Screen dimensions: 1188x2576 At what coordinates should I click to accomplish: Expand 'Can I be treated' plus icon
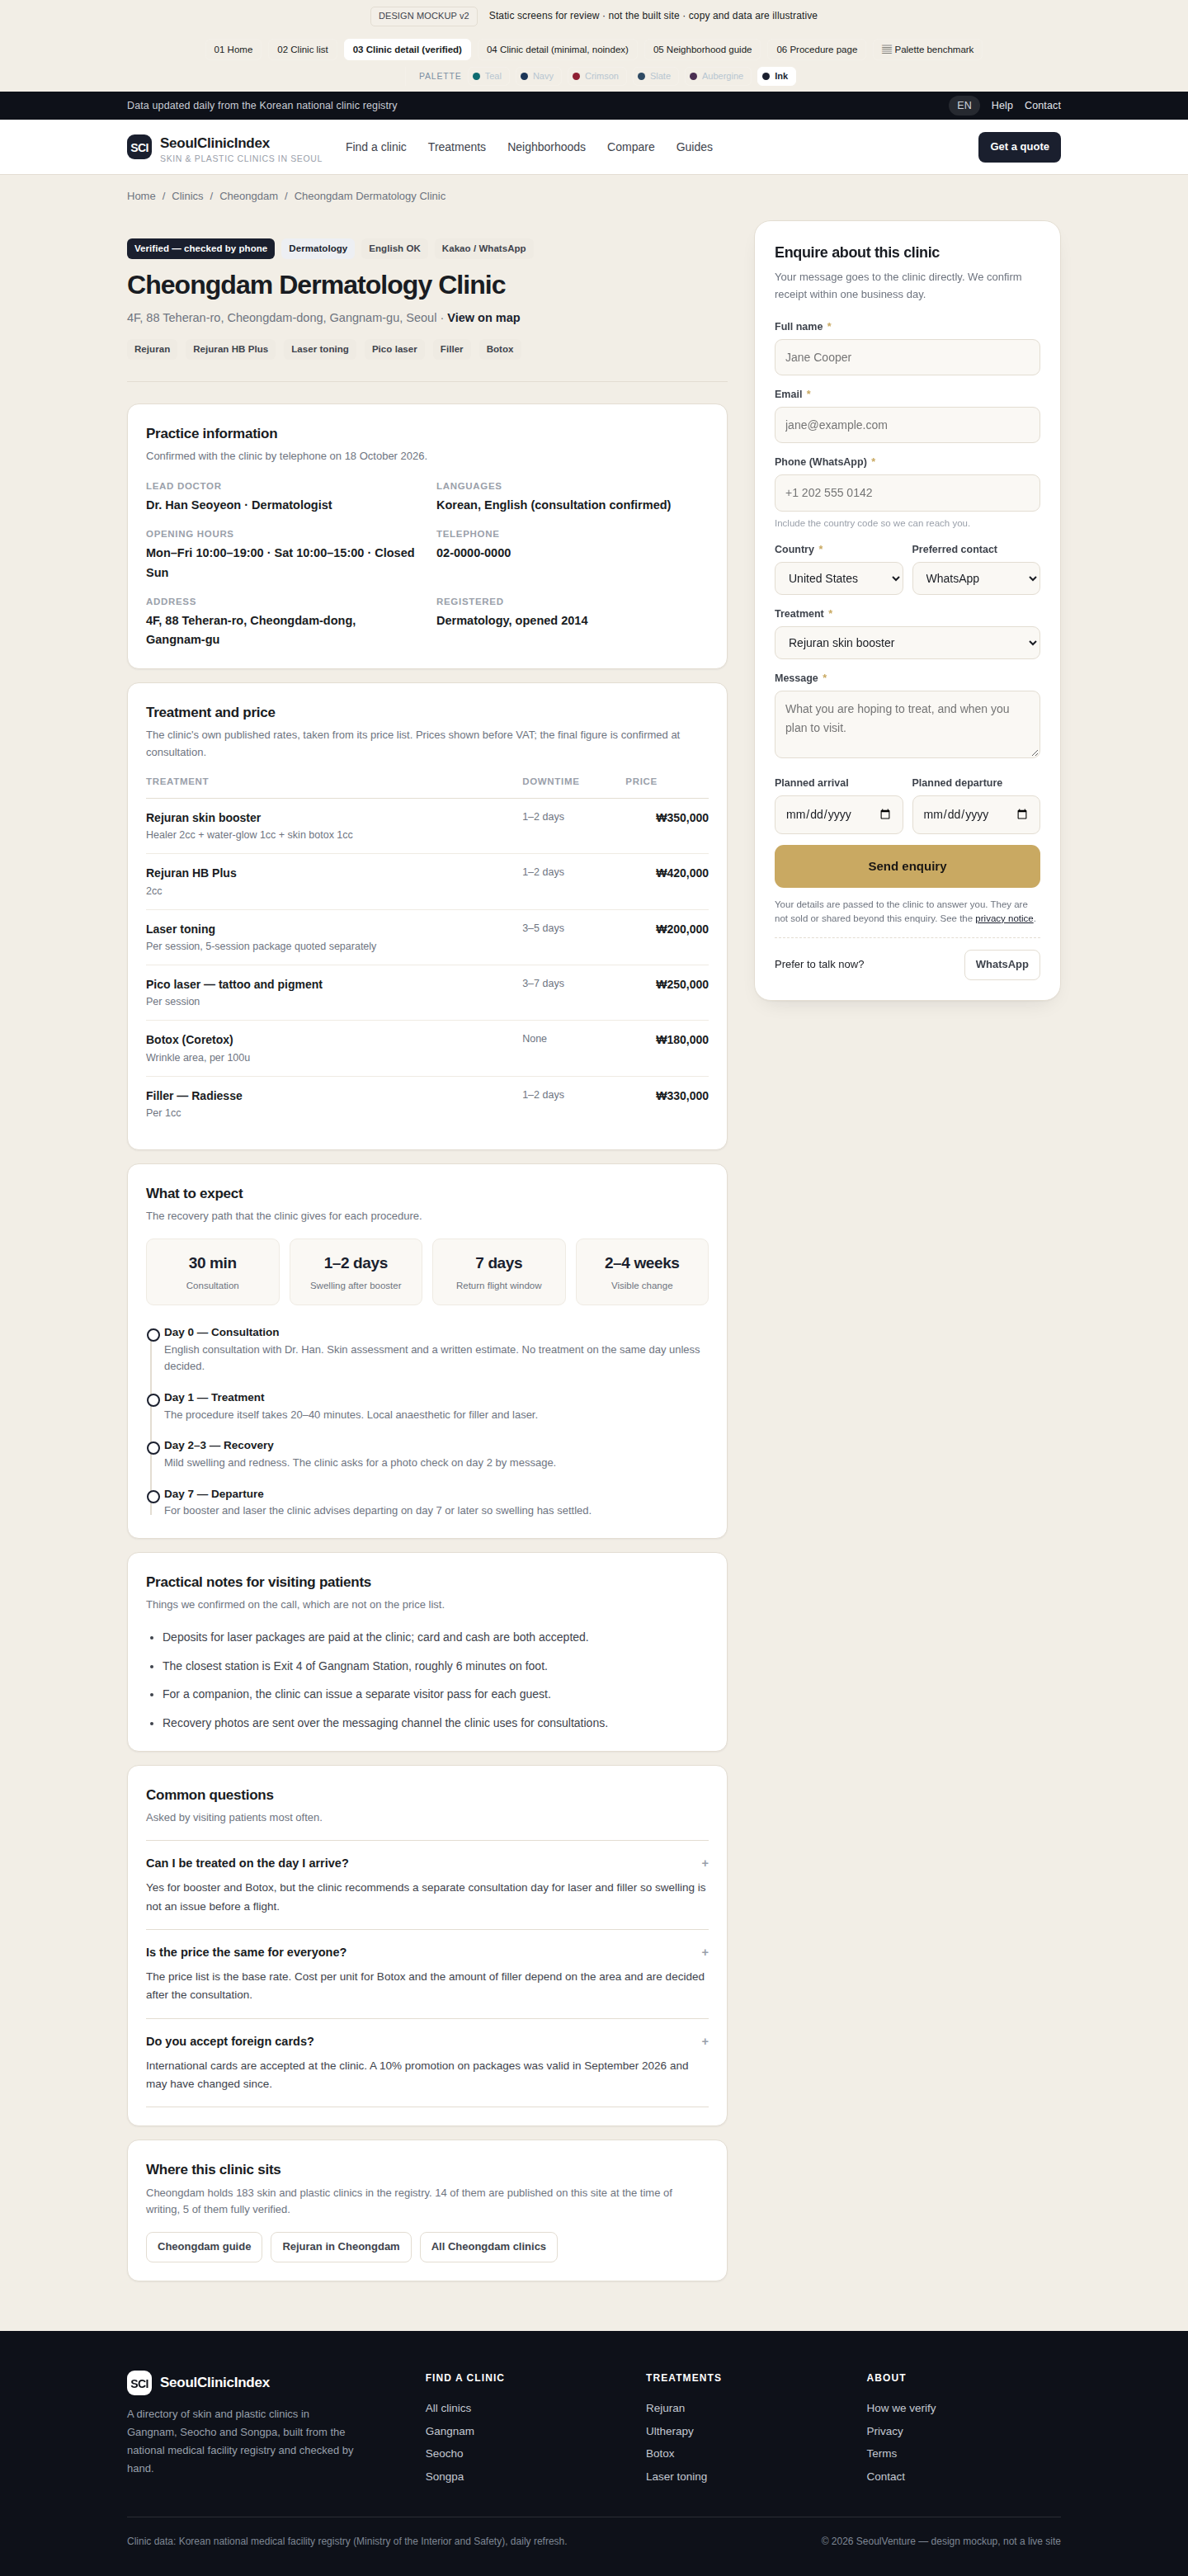[705, 1863]
